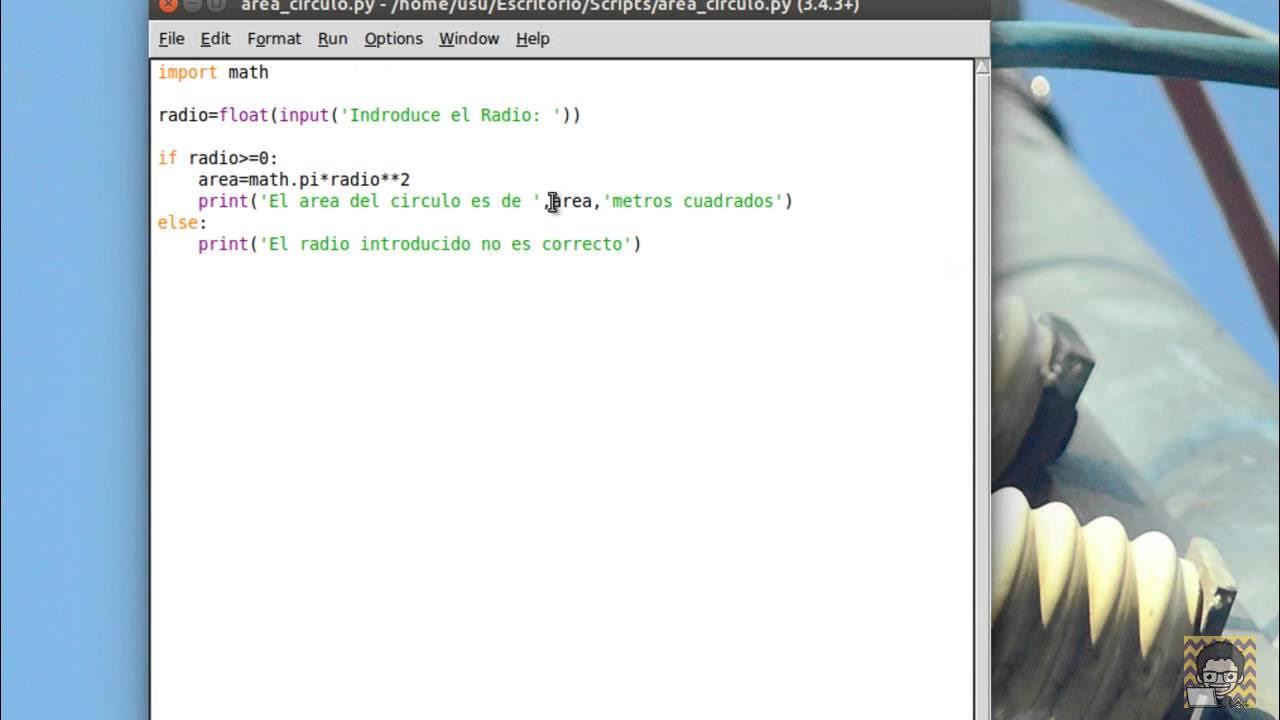Close the area_circulo.py editor window
This screenshot has height=720, width=1280.
pyautogui.click(x=168, y=4)
